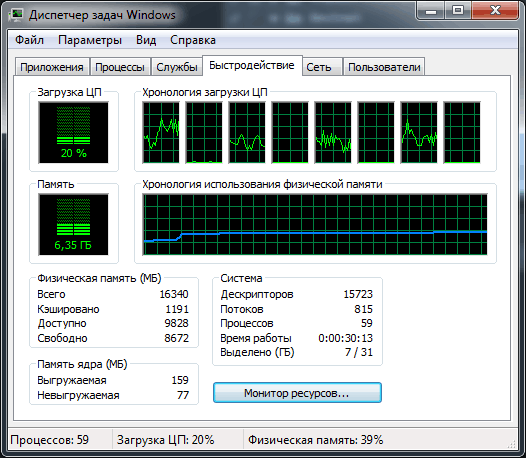526x458 pixels.
Task: Click the Кэшировано value 1191
Action: point(177,309)
